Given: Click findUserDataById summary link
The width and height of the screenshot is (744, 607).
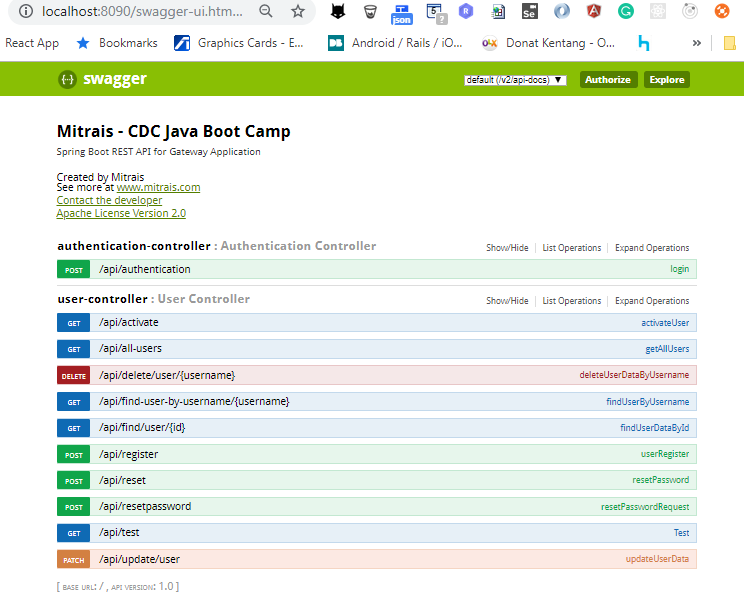Looking at the screenshot, I should click(x=655, y=428).
